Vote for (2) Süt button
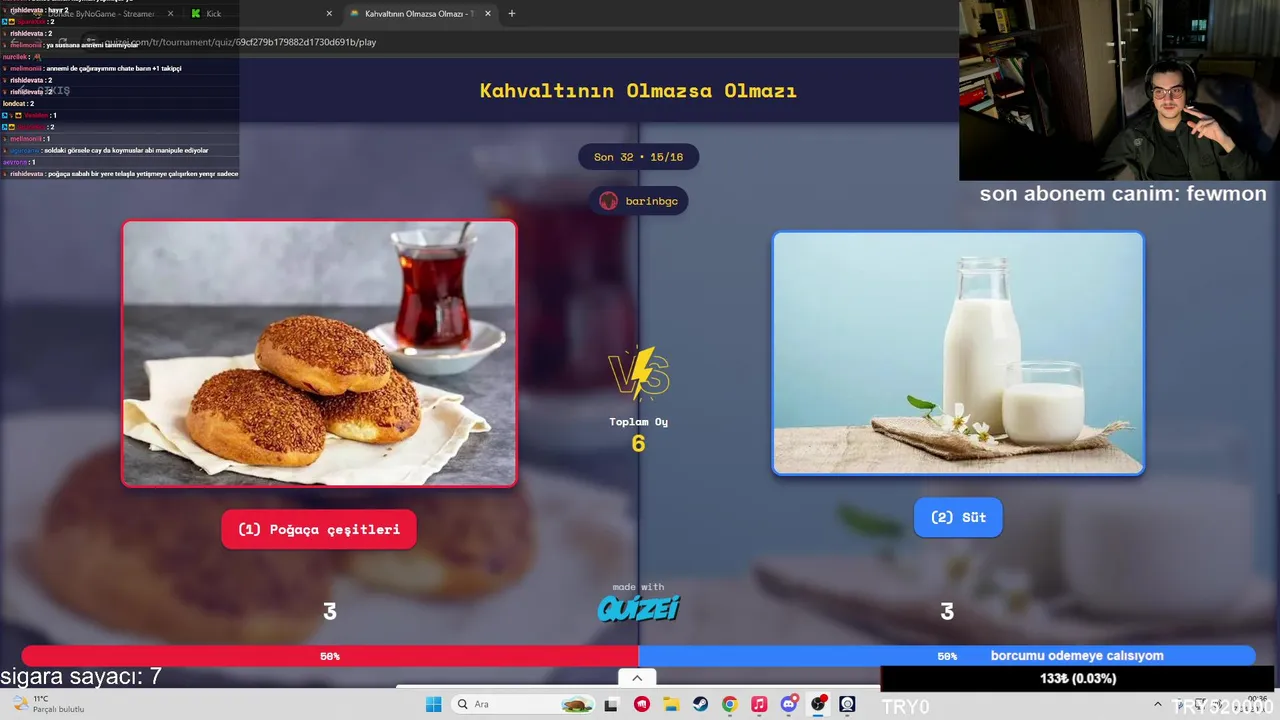The width and height of the screenshot is (1280, 720). pyautogui.click(x=958, y=517)
